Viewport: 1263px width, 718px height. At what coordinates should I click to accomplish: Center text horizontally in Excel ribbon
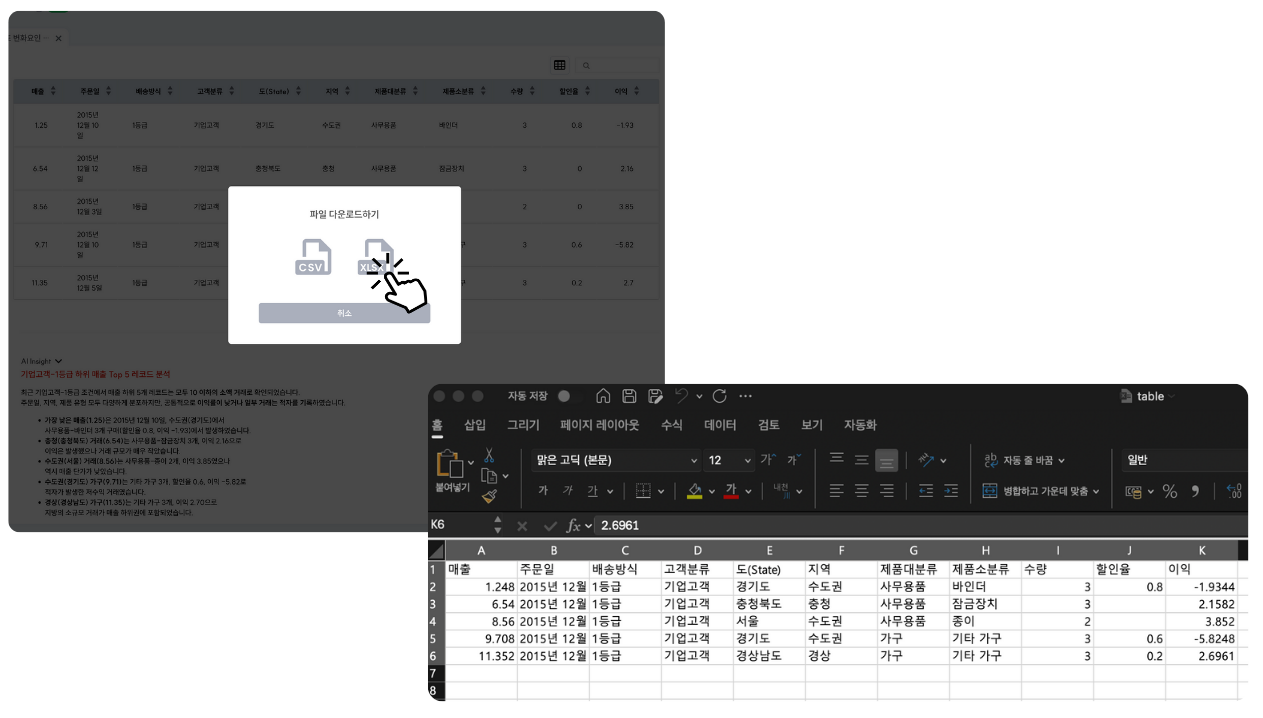pos(862,491)
